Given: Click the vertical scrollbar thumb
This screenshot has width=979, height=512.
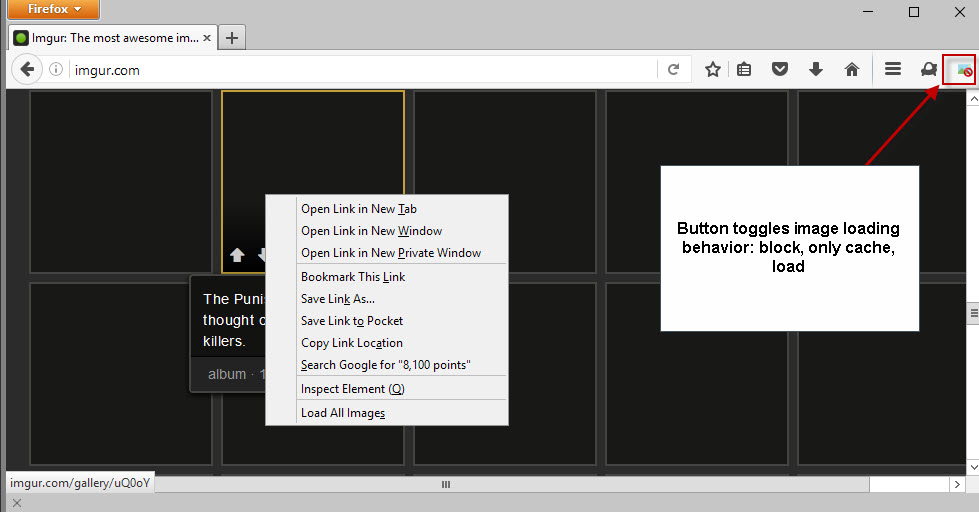Looking at the screenshot, I should tap(973, 312).
